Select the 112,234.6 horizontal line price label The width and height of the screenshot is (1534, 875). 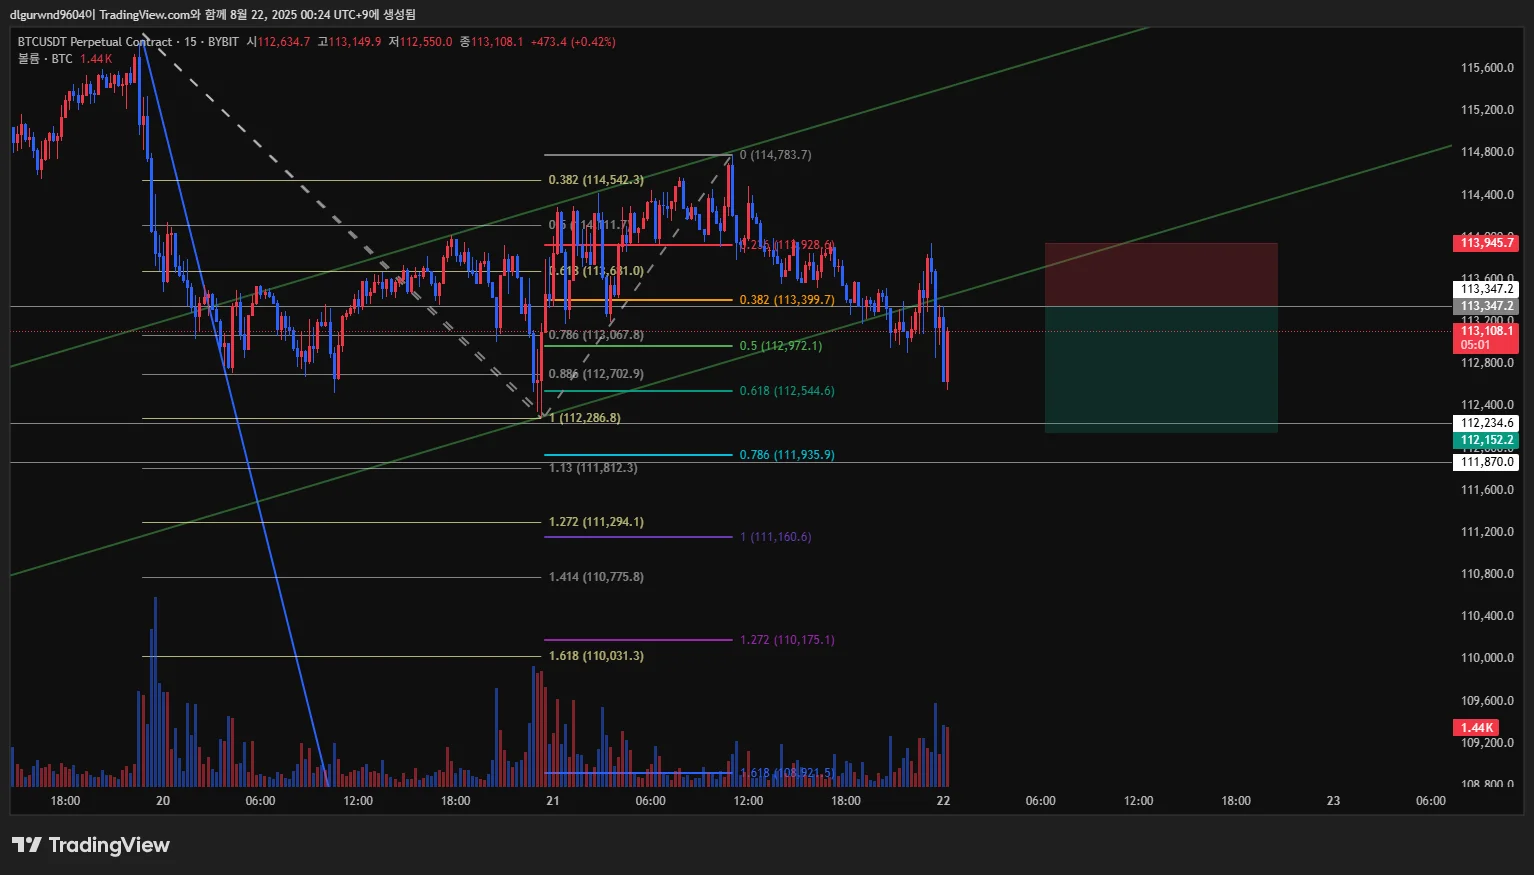tap(1485, 423)
